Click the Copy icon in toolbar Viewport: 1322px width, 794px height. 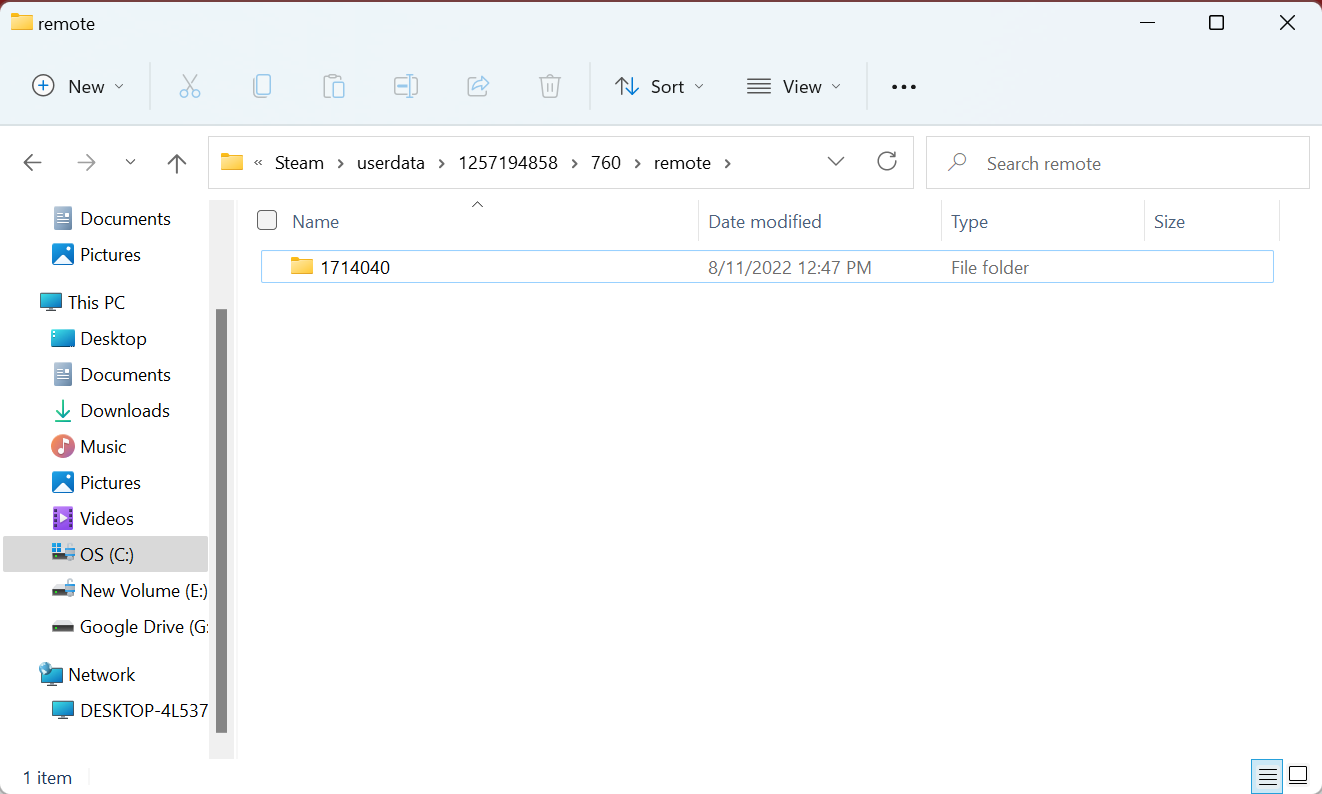click(262, 86)
